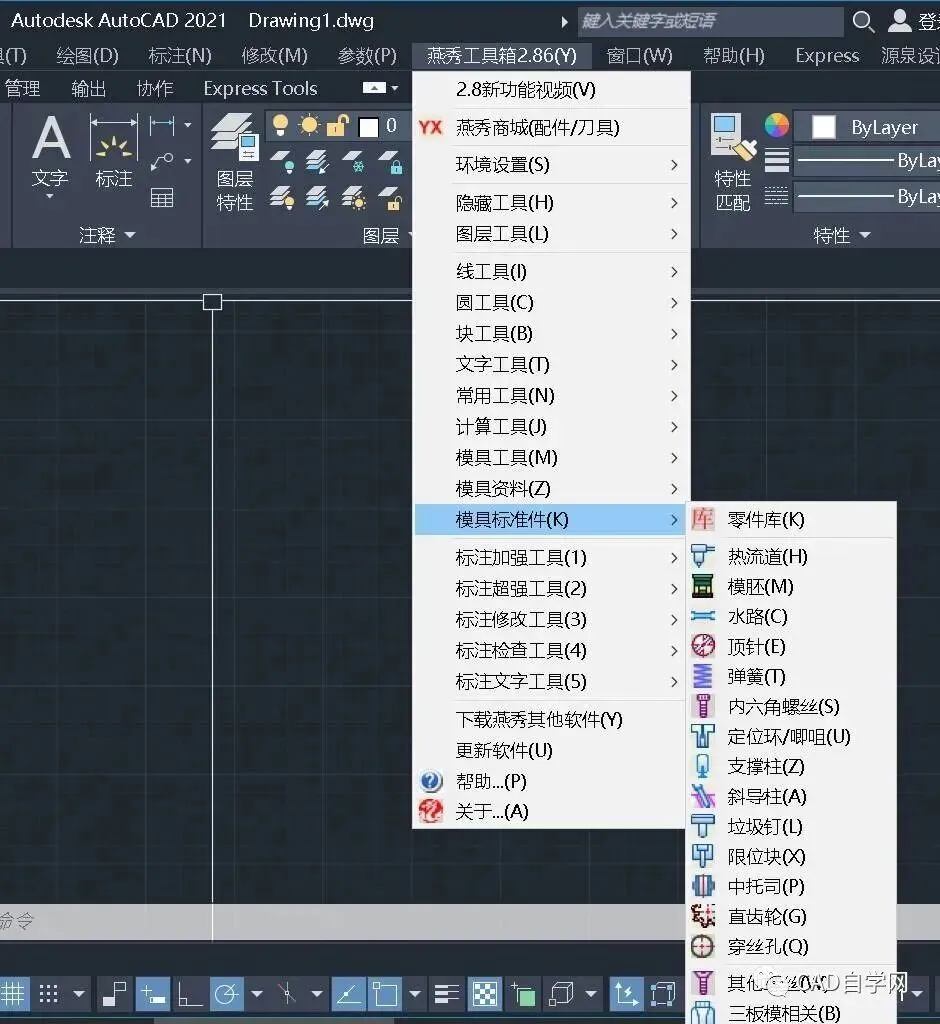Expand 线工具(I) submenu

(551, 271)
